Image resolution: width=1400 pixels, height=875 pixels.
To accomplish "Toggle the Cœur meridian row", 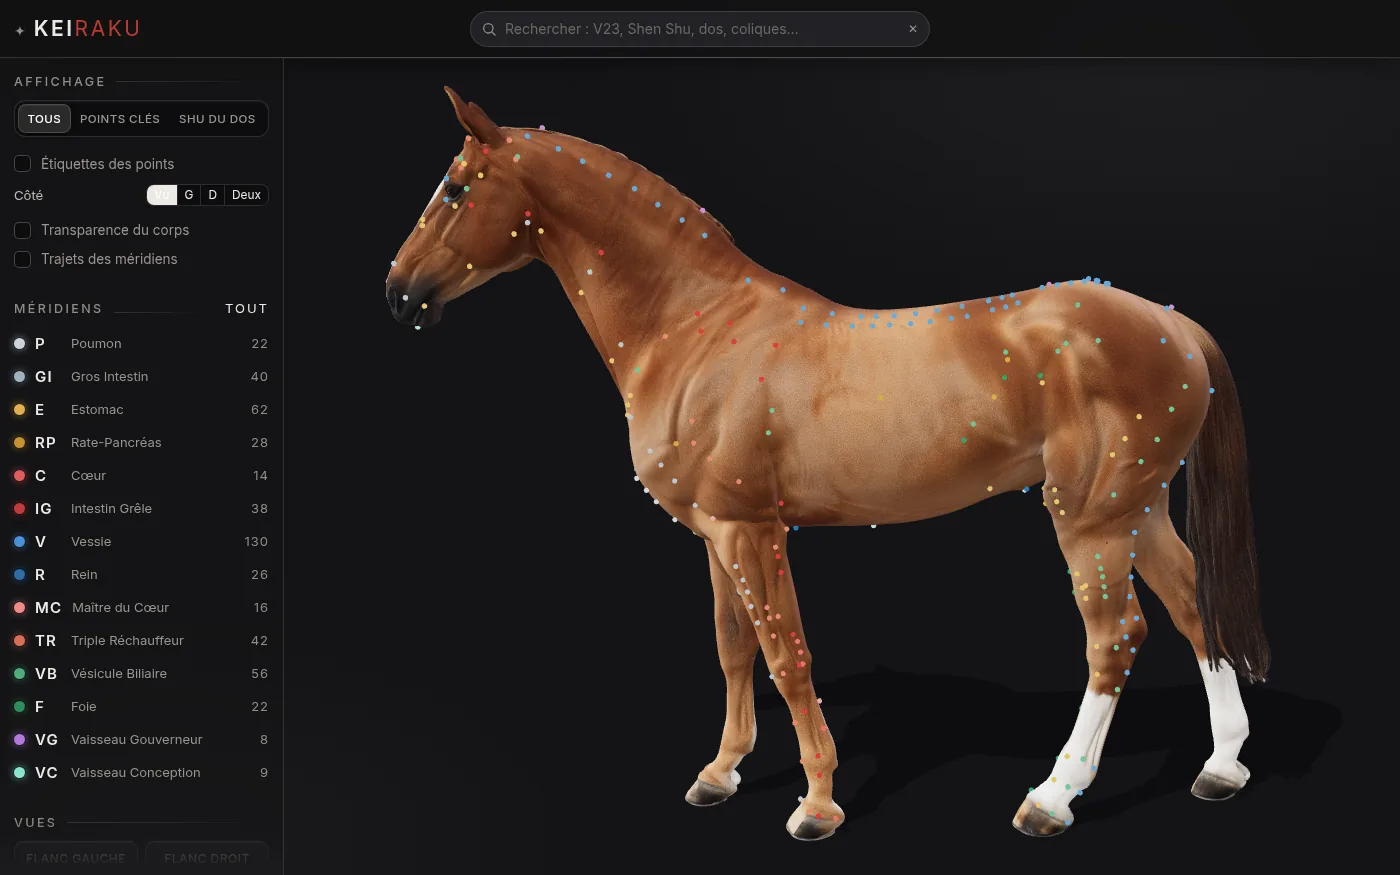I will tap(141, 476).
